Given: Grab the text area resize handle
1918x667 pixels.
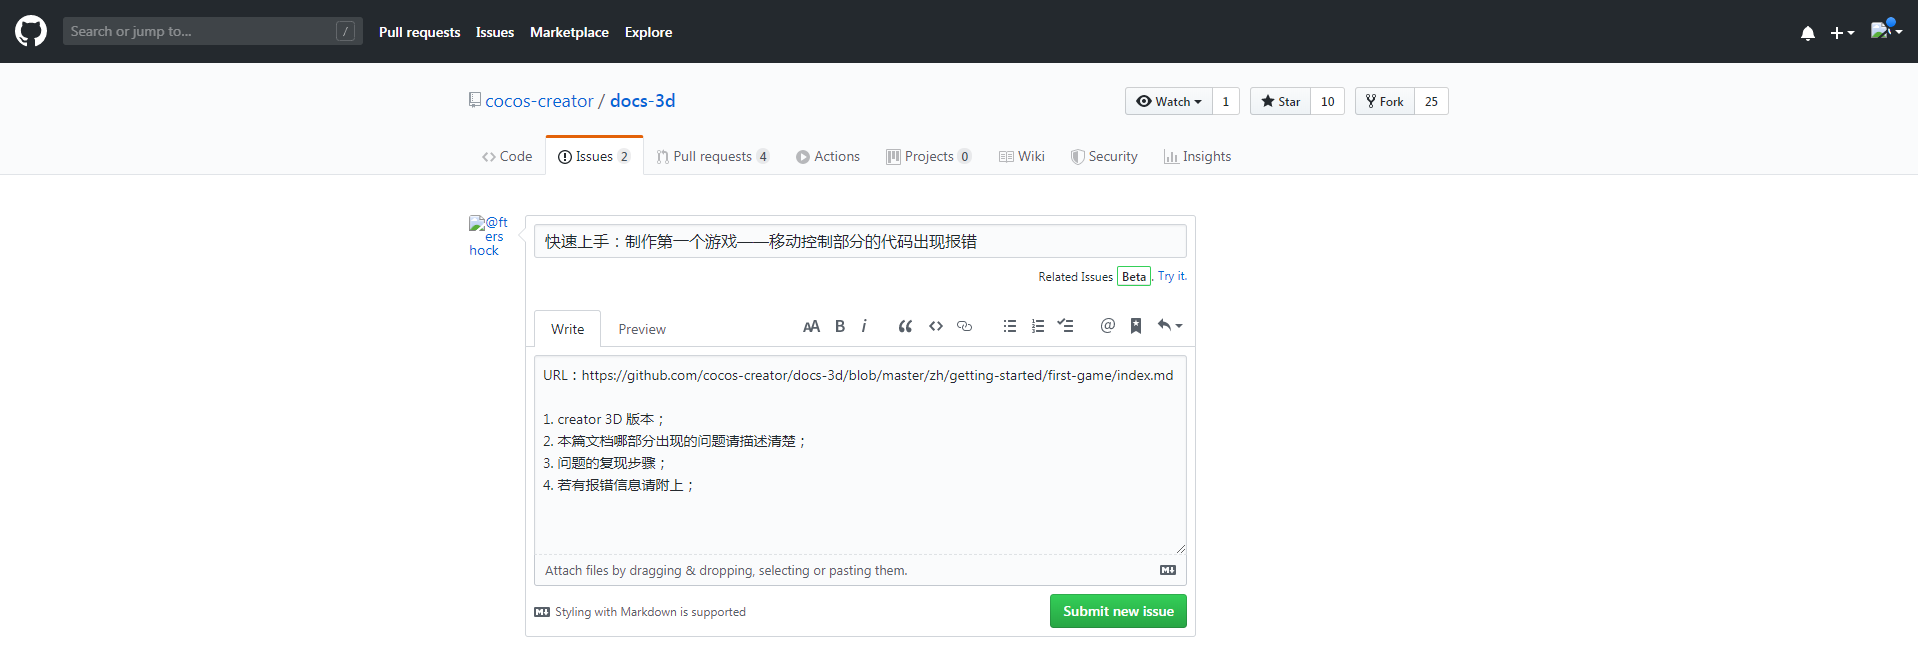Looking at the screenshot, I should pos(1181,548).
